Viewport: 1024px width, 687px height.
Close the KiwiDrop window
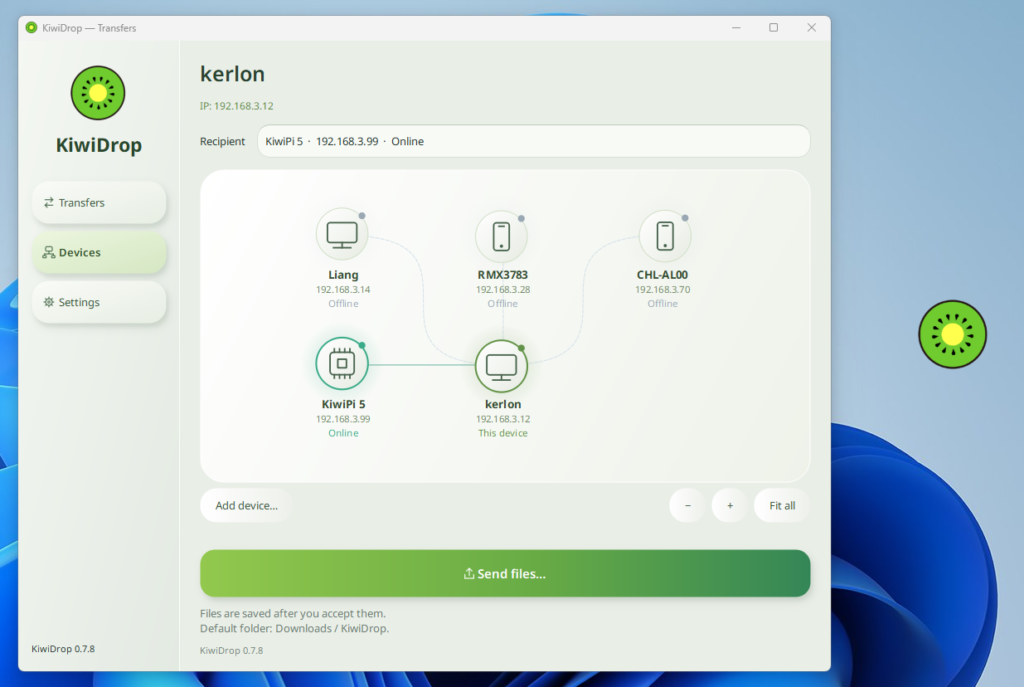(811, 27)
